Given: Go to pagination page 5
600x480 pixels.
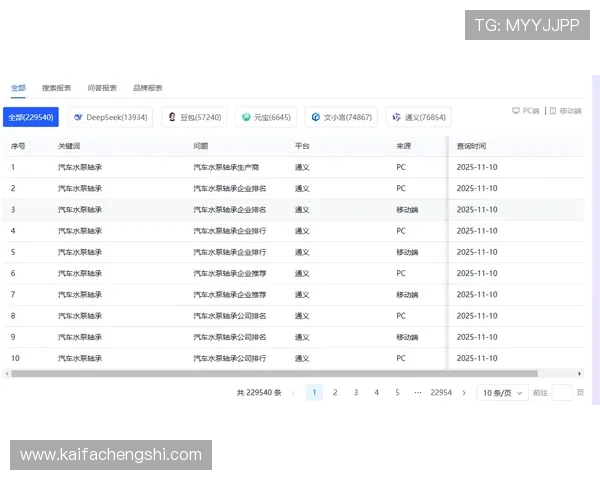Looking at the screenshot, I should [x=397, y=393].
